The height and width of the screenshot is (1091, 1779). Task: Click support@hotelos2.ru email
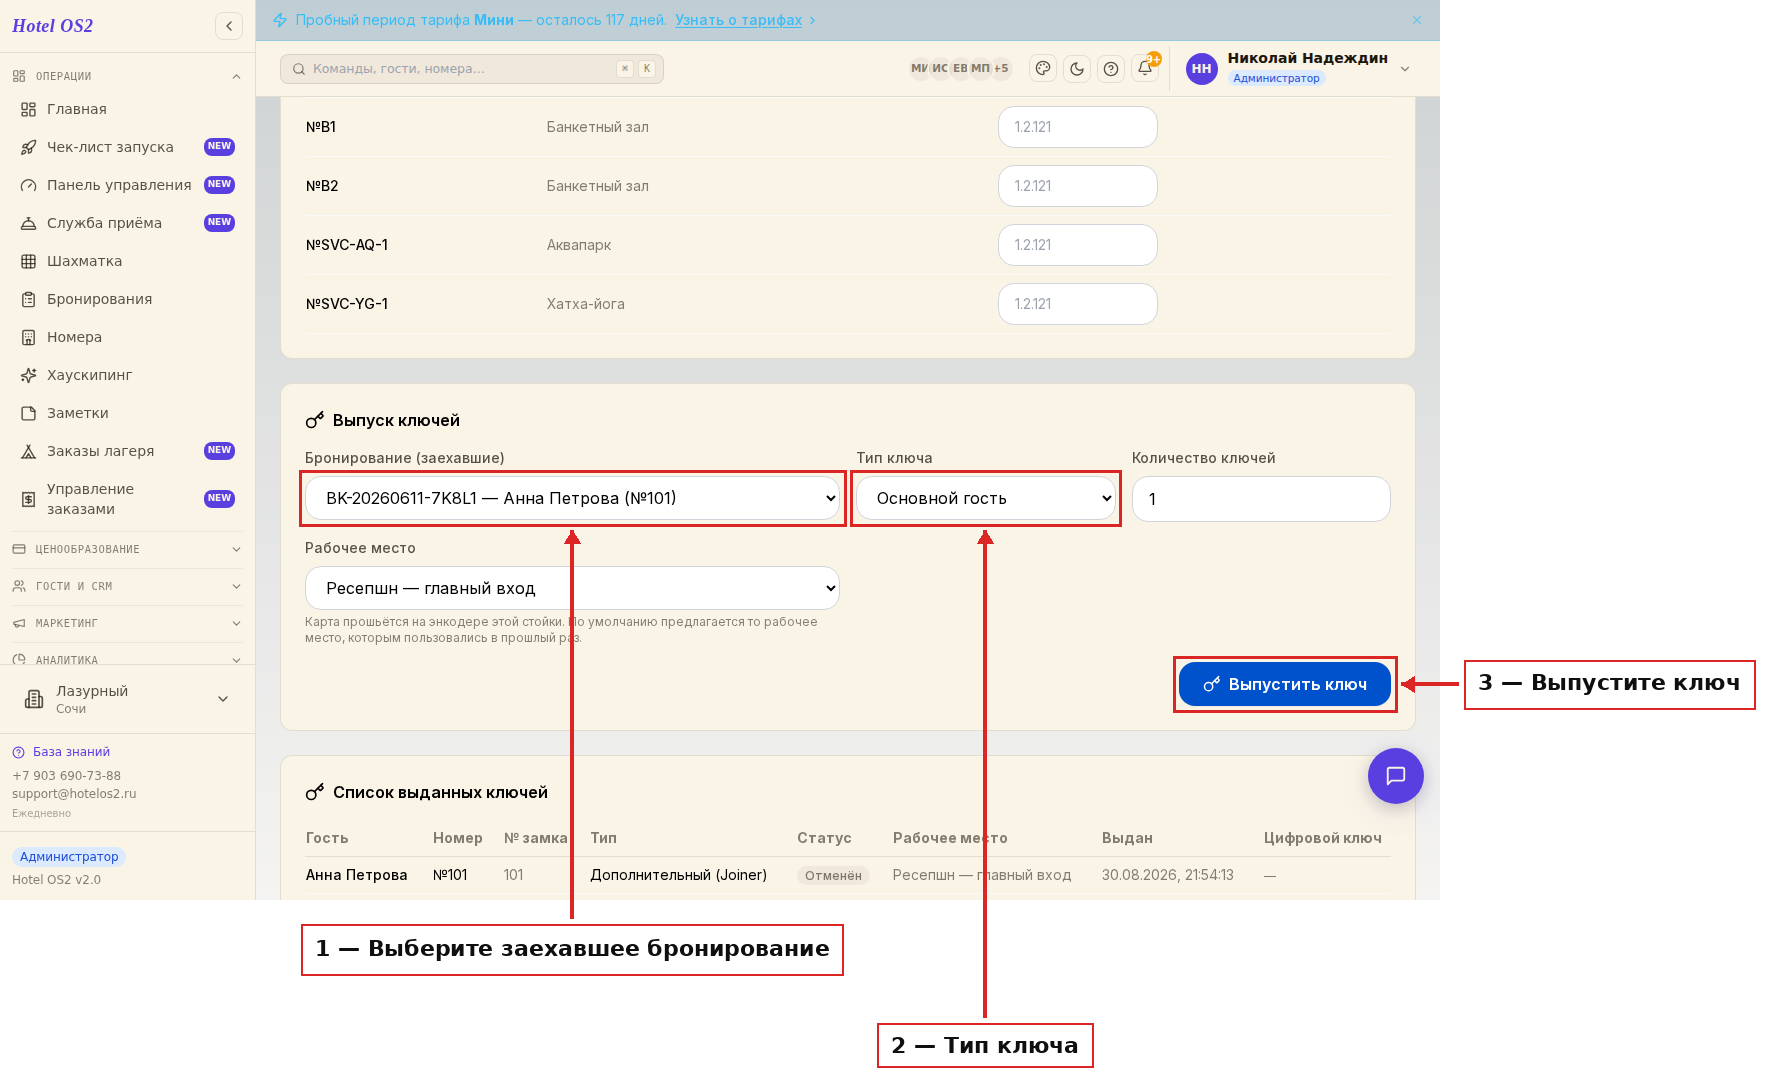pyautogui.click(x=74, y=794)
